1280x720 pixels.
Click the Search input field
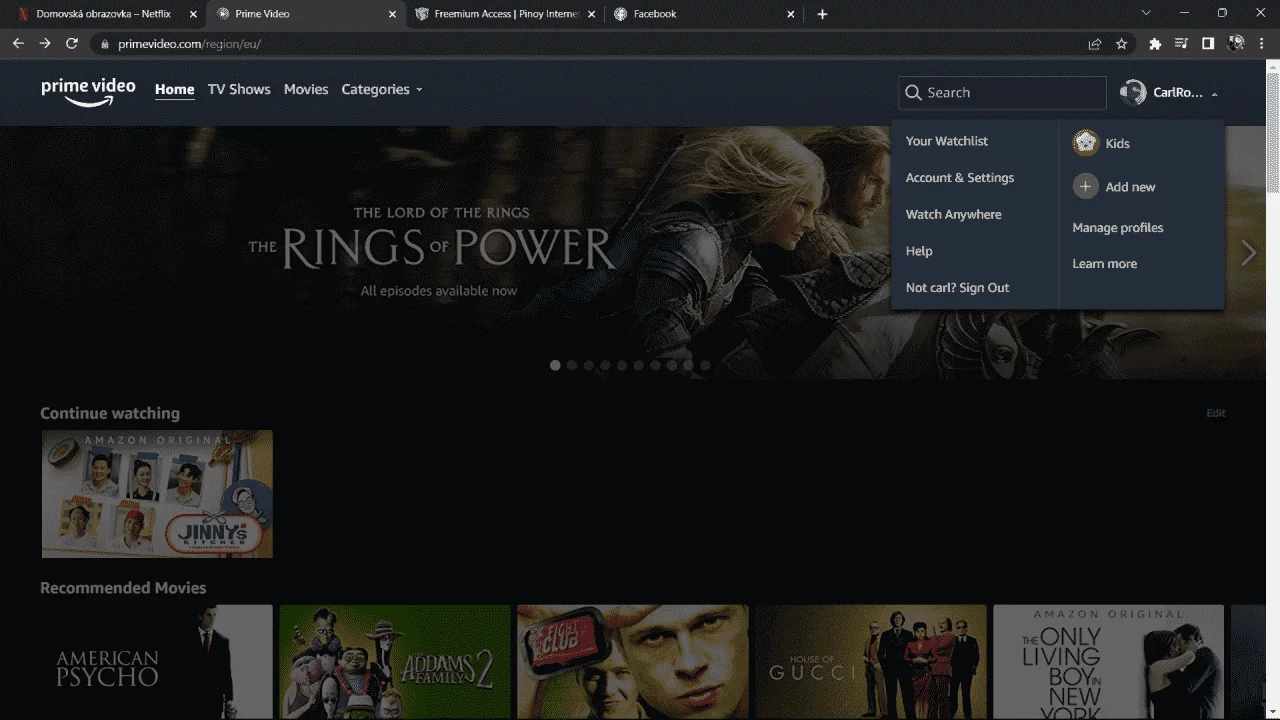[1002, 92]
